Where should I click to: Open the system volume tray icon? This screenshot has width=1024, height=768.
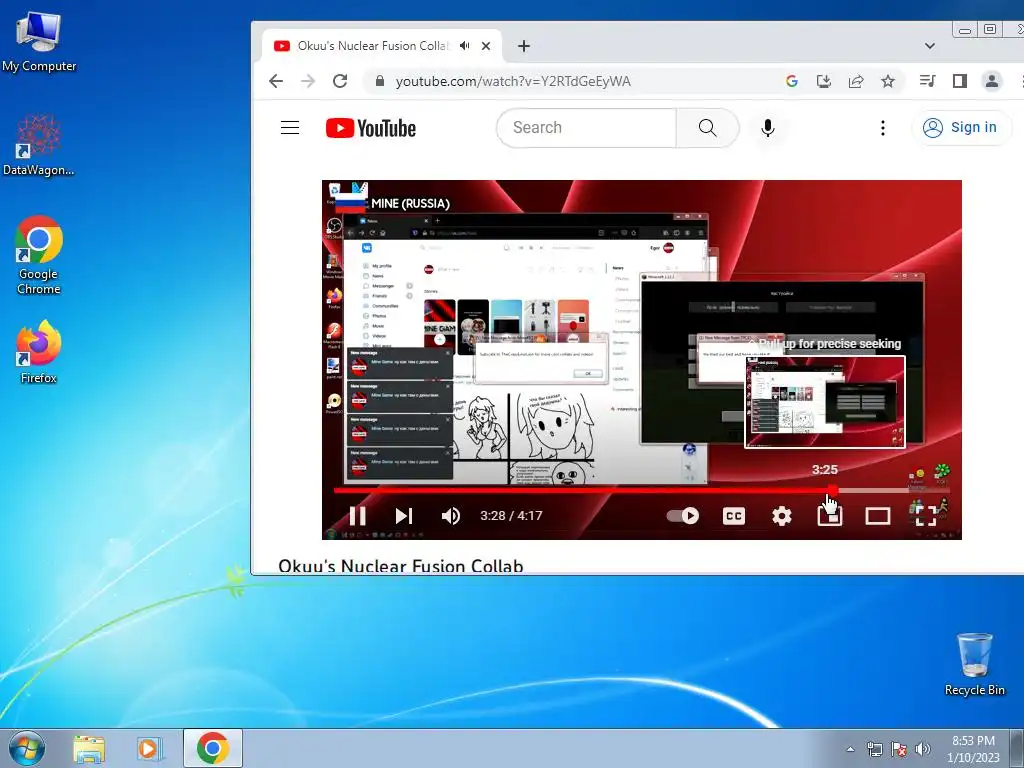(x=923, y=749)
